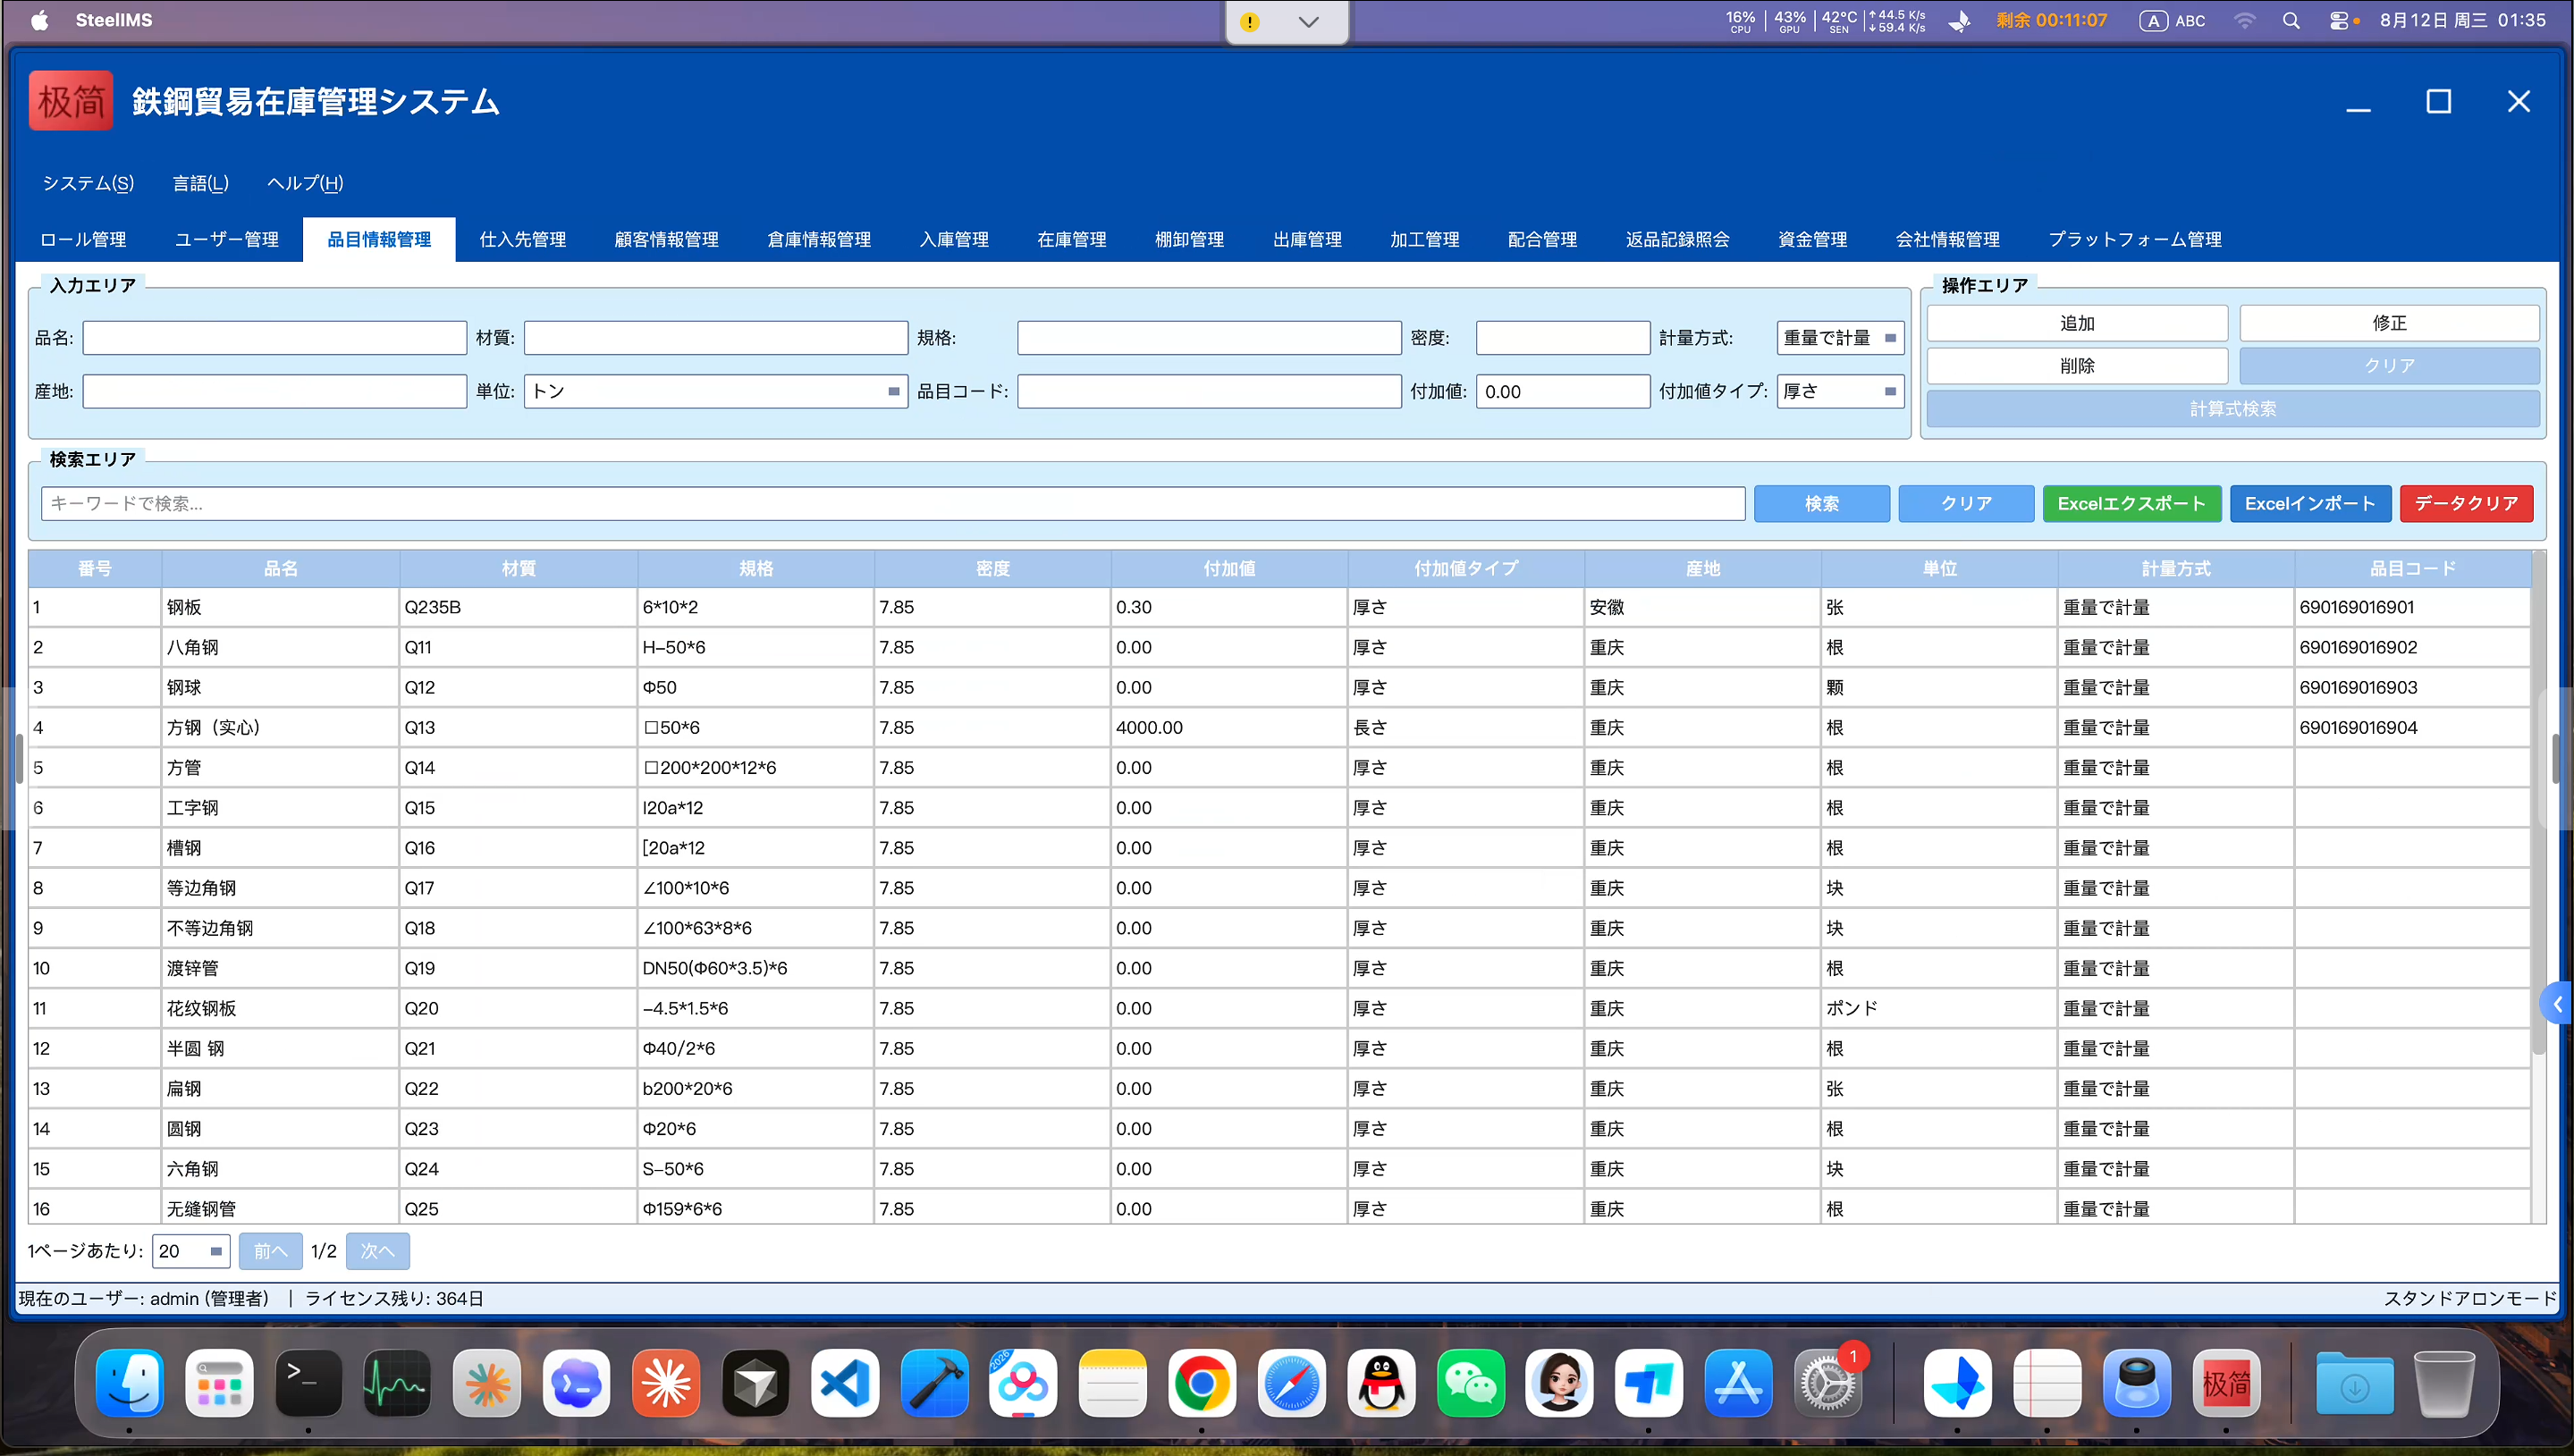Click the 4000.00 付加値 cell
Viewport: 2574px width, 1456px height.
tap(1229, 728)
